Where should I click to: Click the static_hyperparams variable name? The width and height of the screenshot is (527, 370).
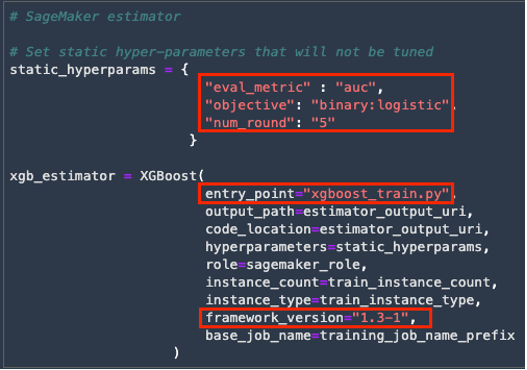[x=83, y=70]
